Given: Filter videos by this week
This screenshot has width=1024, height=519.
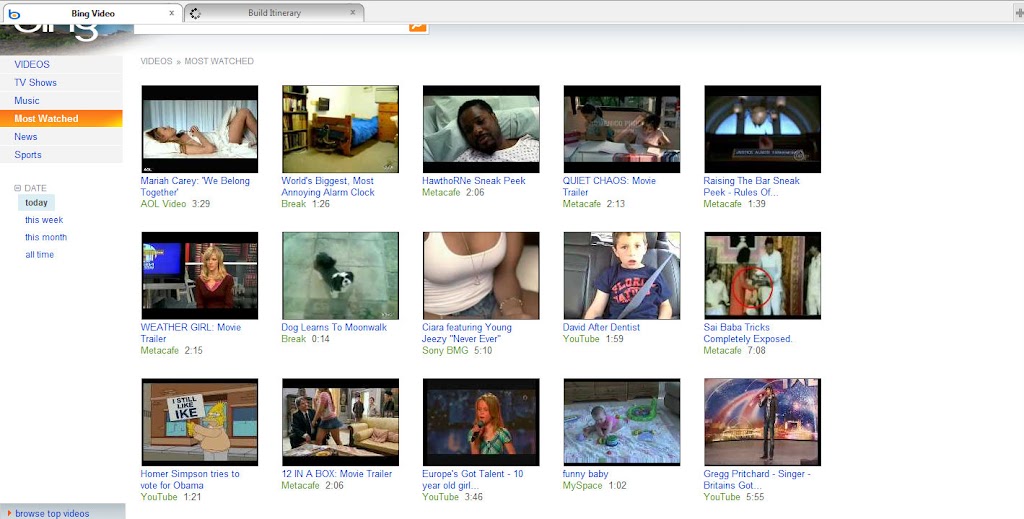Looking at the screenshot, I should pos(44,220).
